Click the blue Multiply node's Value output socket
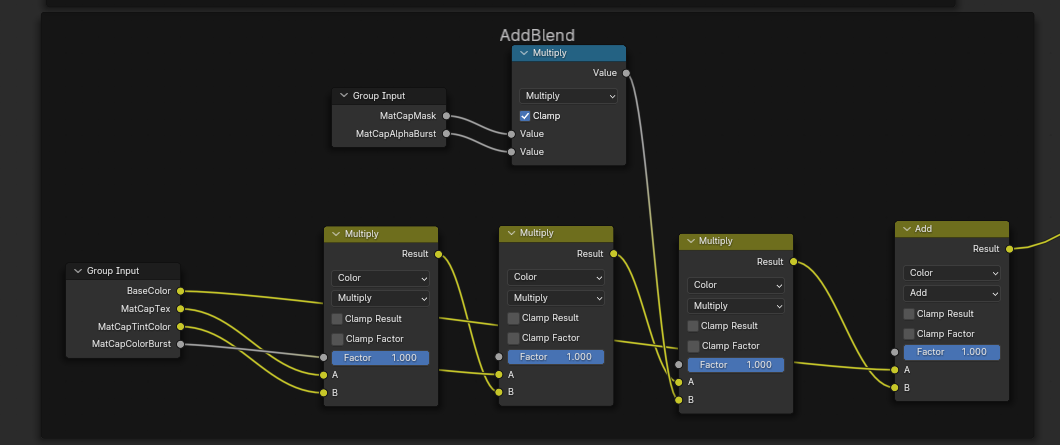 [626, 73]
